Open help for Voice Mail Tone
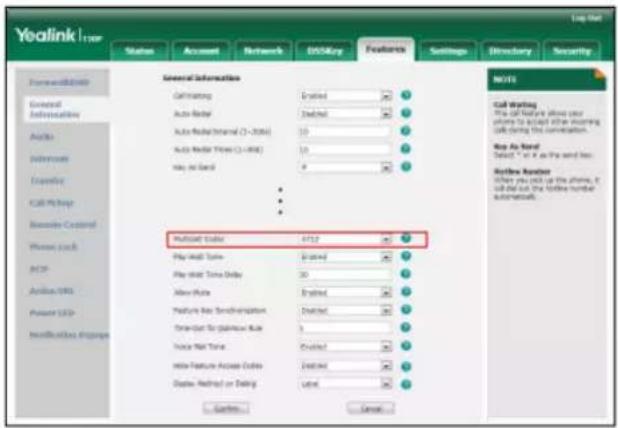This screenshot has height=428, width=618. pos(406,346)
